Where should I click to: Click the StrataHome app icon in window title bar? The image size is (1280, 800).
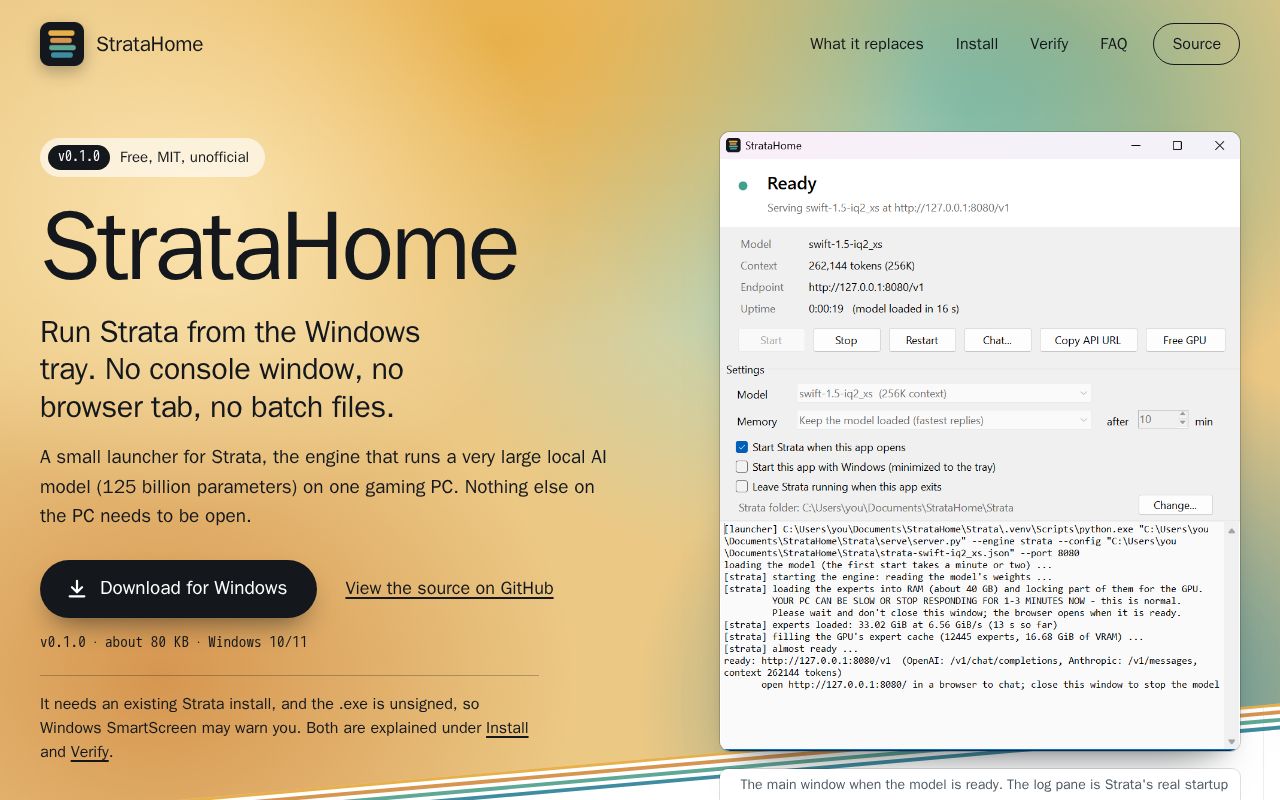click(x=733, y=145)
